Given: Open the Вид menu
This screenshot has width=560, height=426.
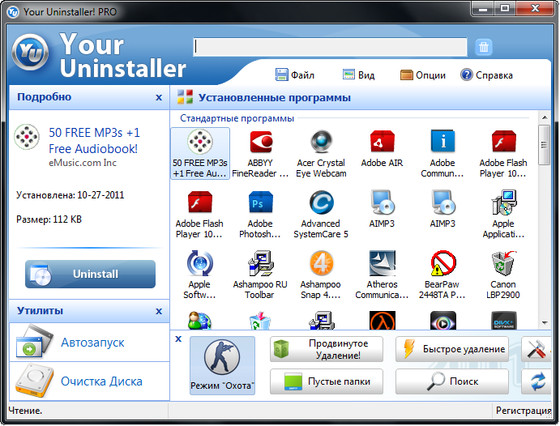Looking at the screenshot, I should pyautogui.click(x=359, y=75).
